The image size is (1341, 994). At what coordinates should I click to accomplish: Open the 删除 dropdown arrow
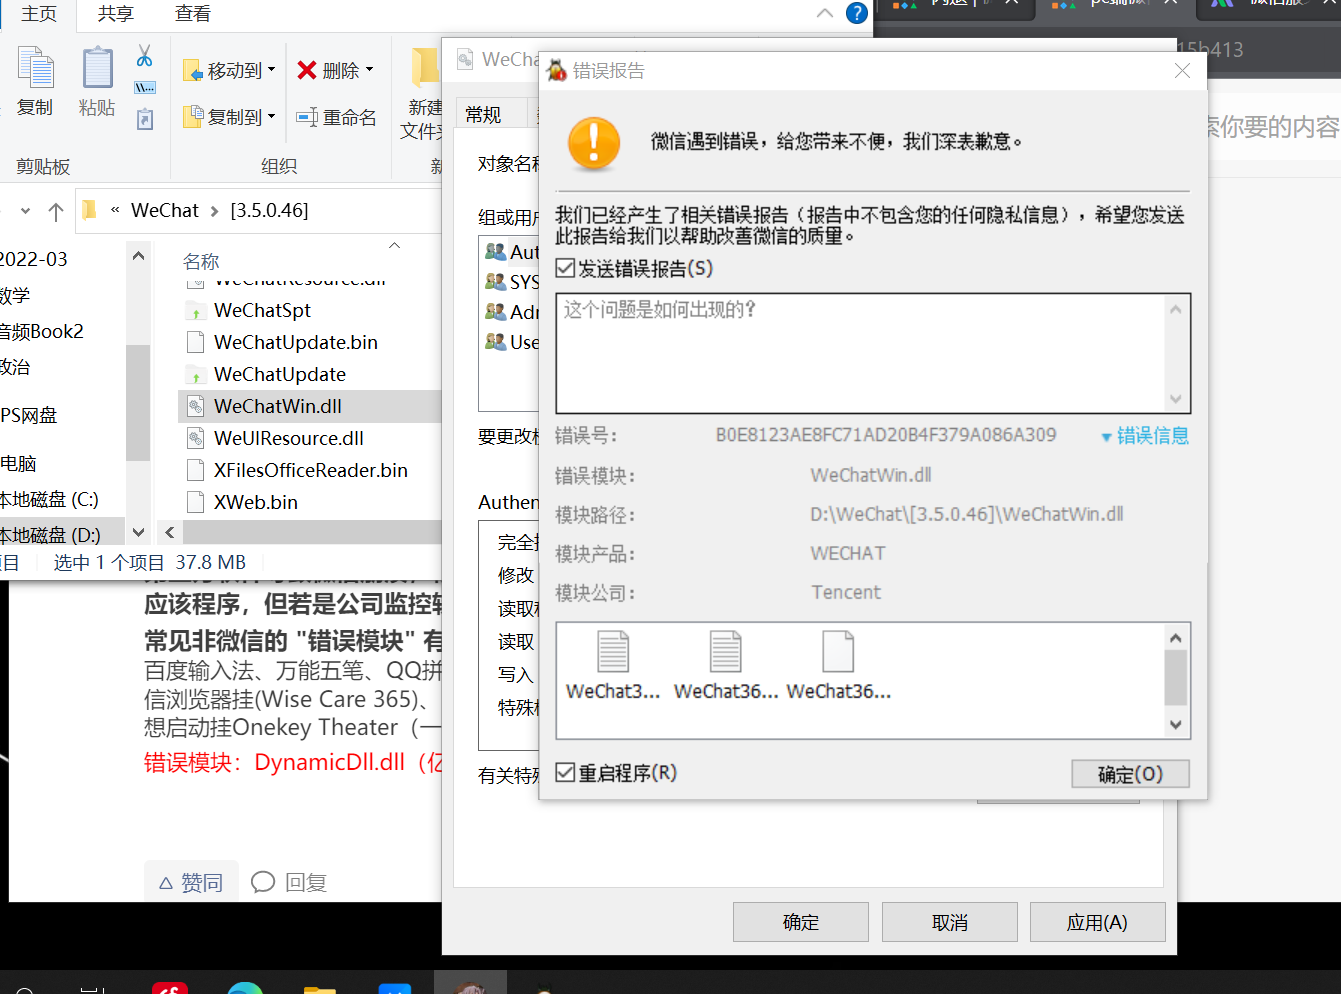pyautogui.click(x=369, y=70)
